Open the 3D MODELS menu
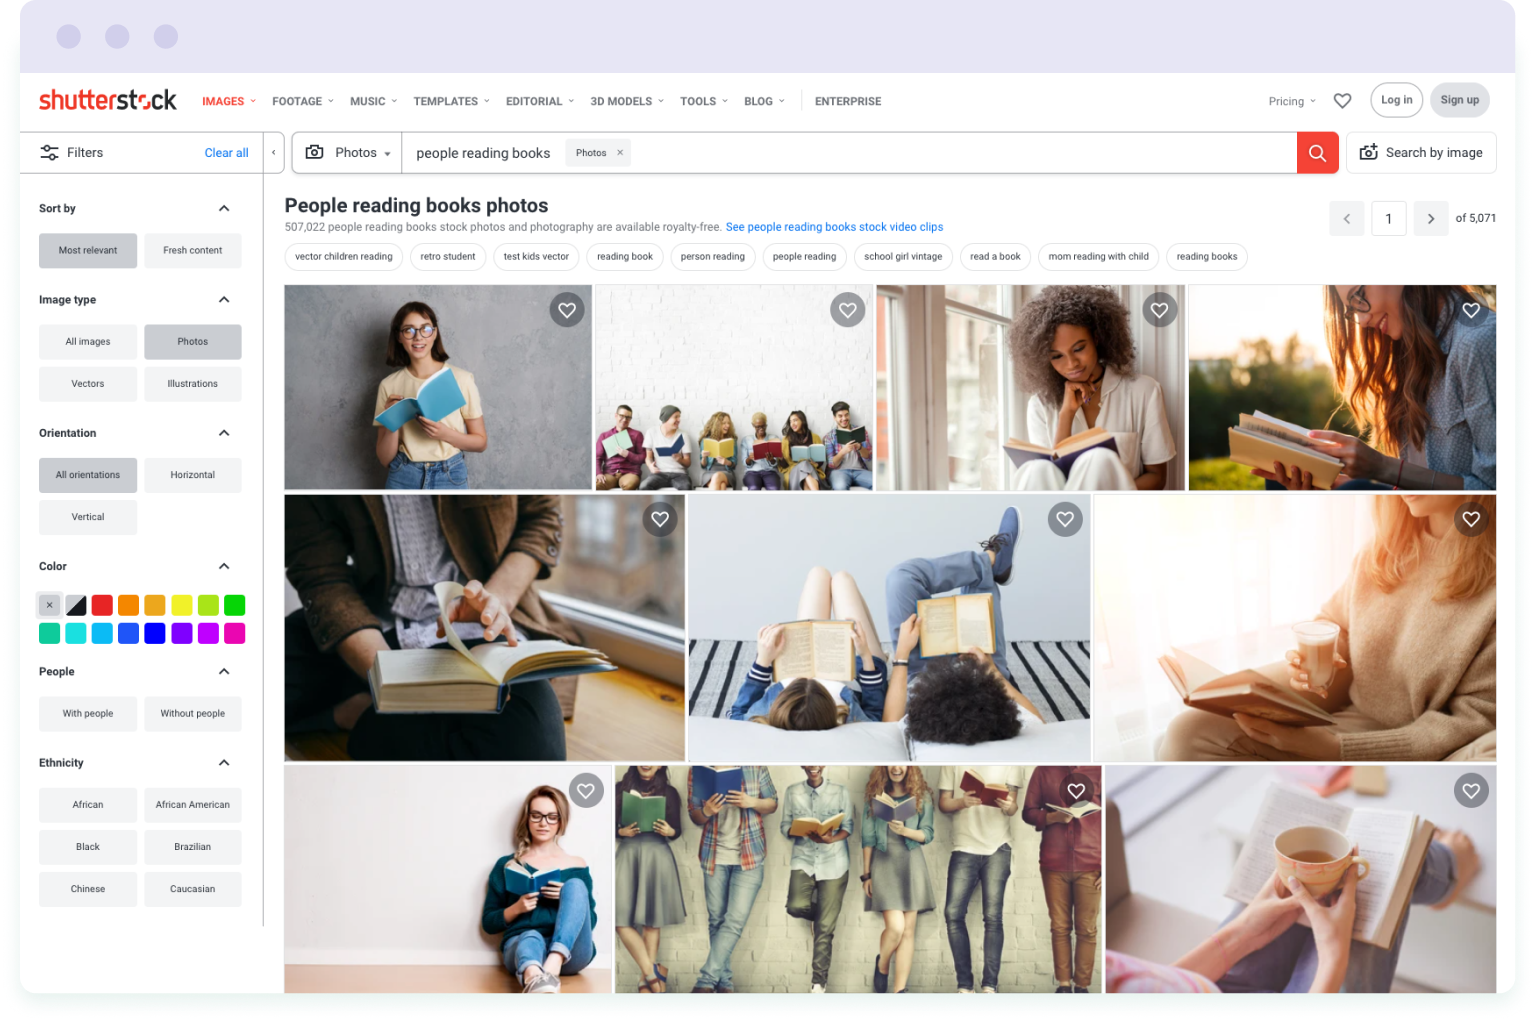This screenshot has width=1536, height=1023. 621,101
